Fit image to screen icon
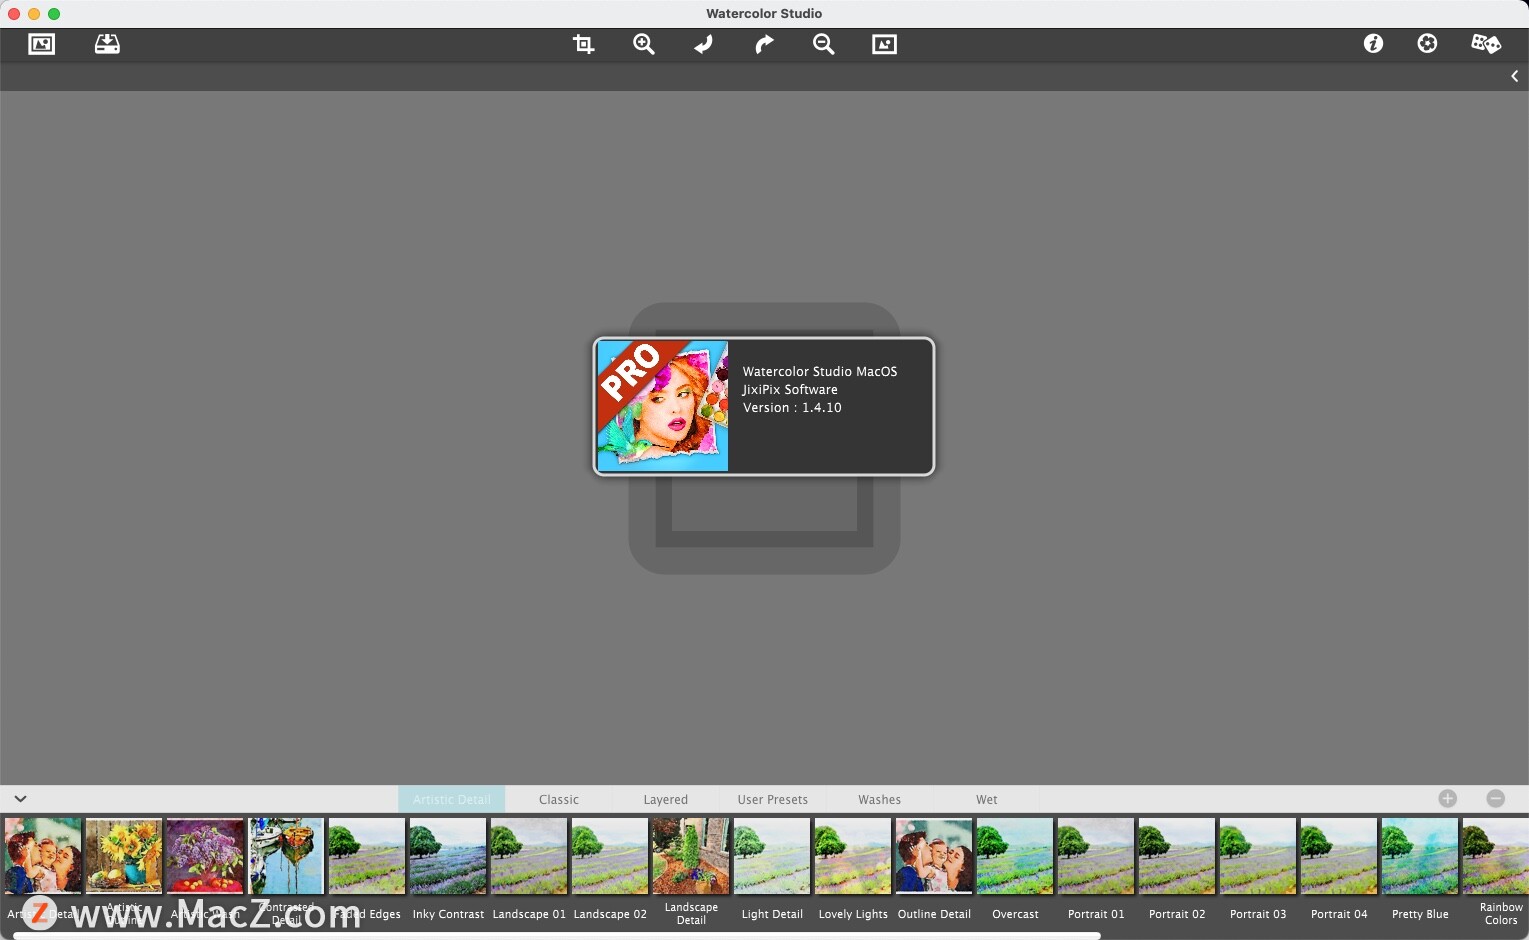 coord(885,44)
